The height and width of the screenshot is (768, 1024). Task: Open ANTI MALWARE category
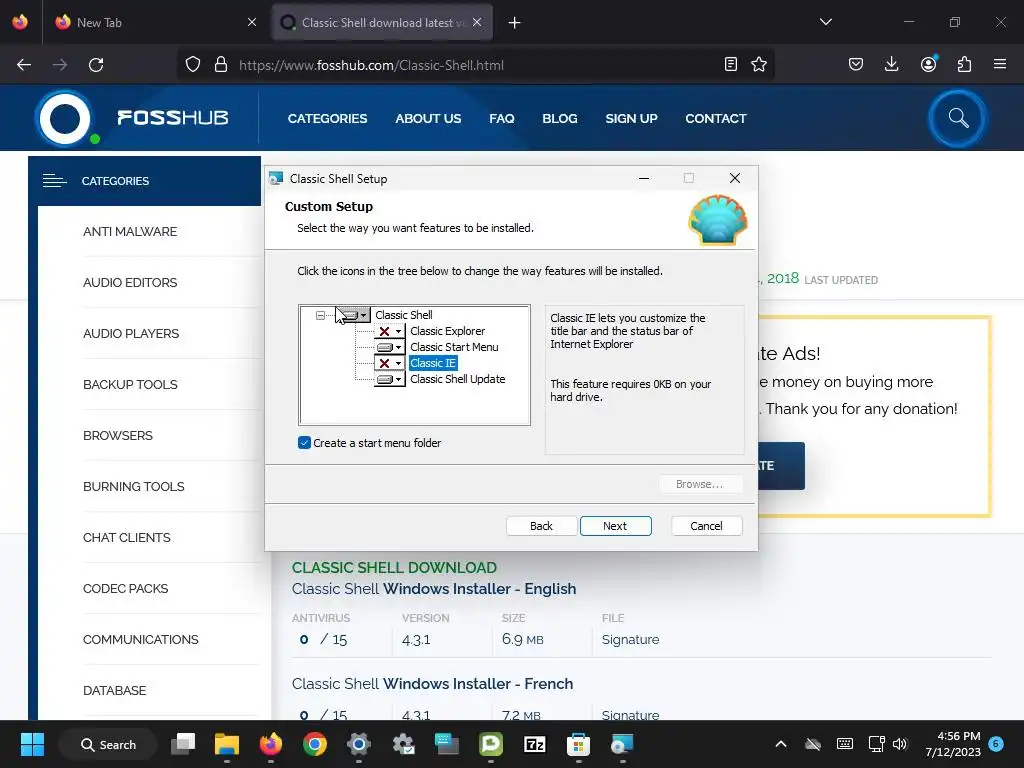(x=130, y=232)
